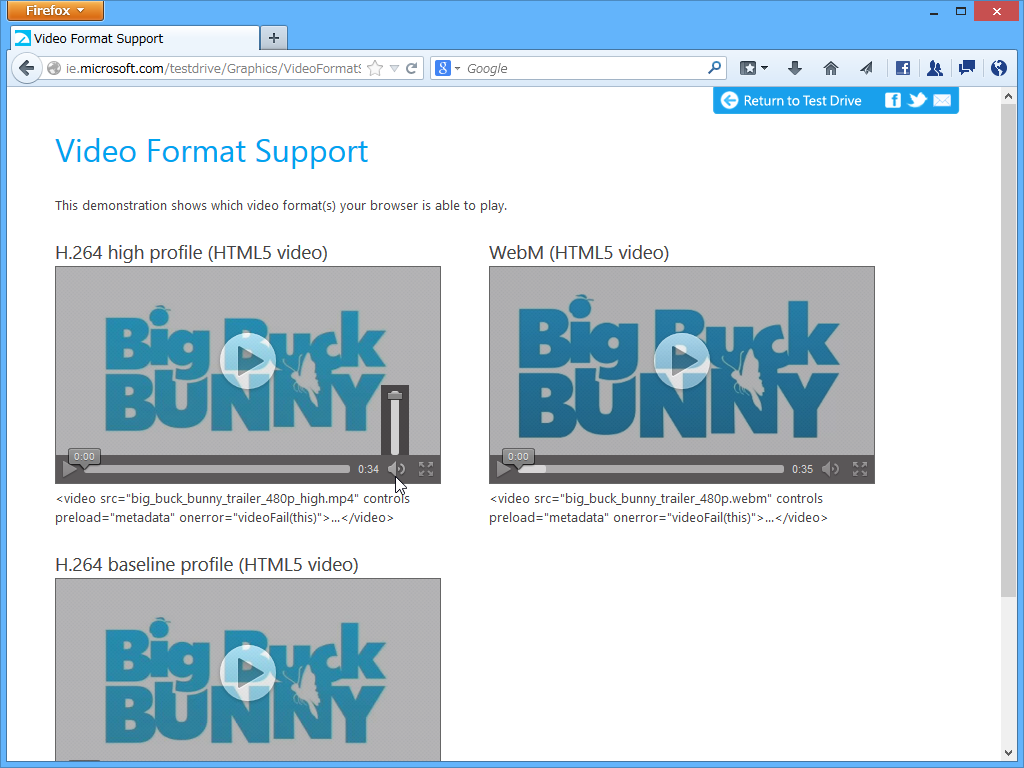Screen dimensions: 1024x768
Task: Share the page via the Facebook toolbar icon
Action: tap(902, 68)
